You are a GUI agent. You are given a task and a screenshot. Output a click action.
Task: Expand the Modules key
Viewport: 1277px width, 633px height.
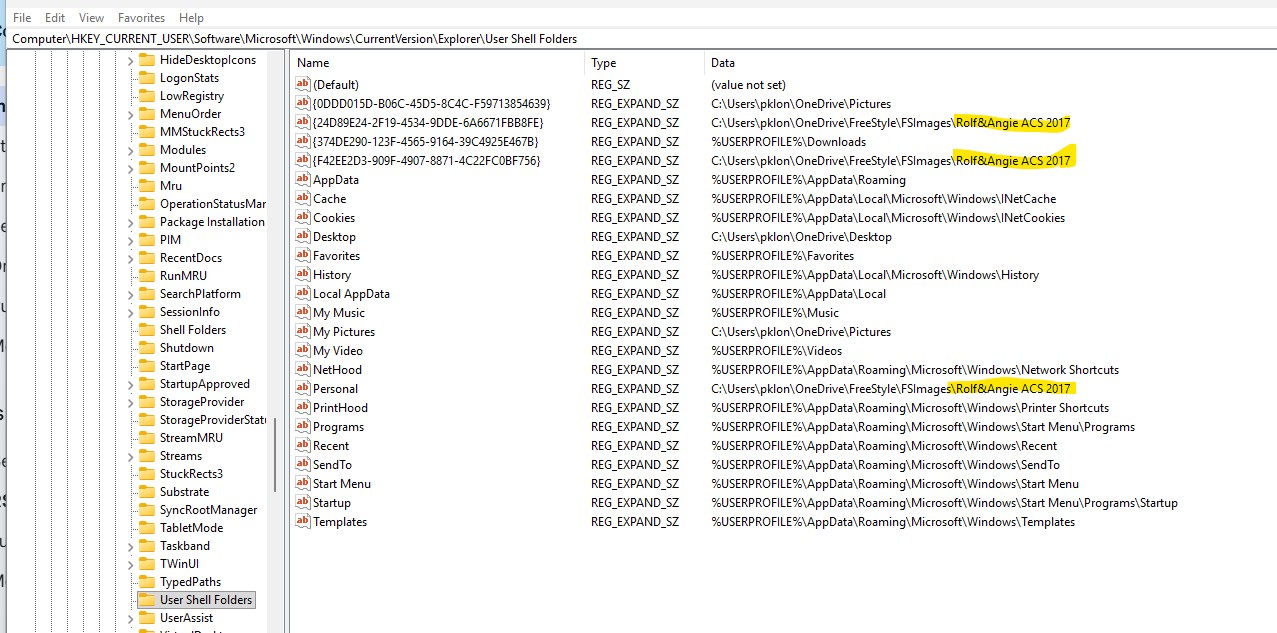[130, 150]
